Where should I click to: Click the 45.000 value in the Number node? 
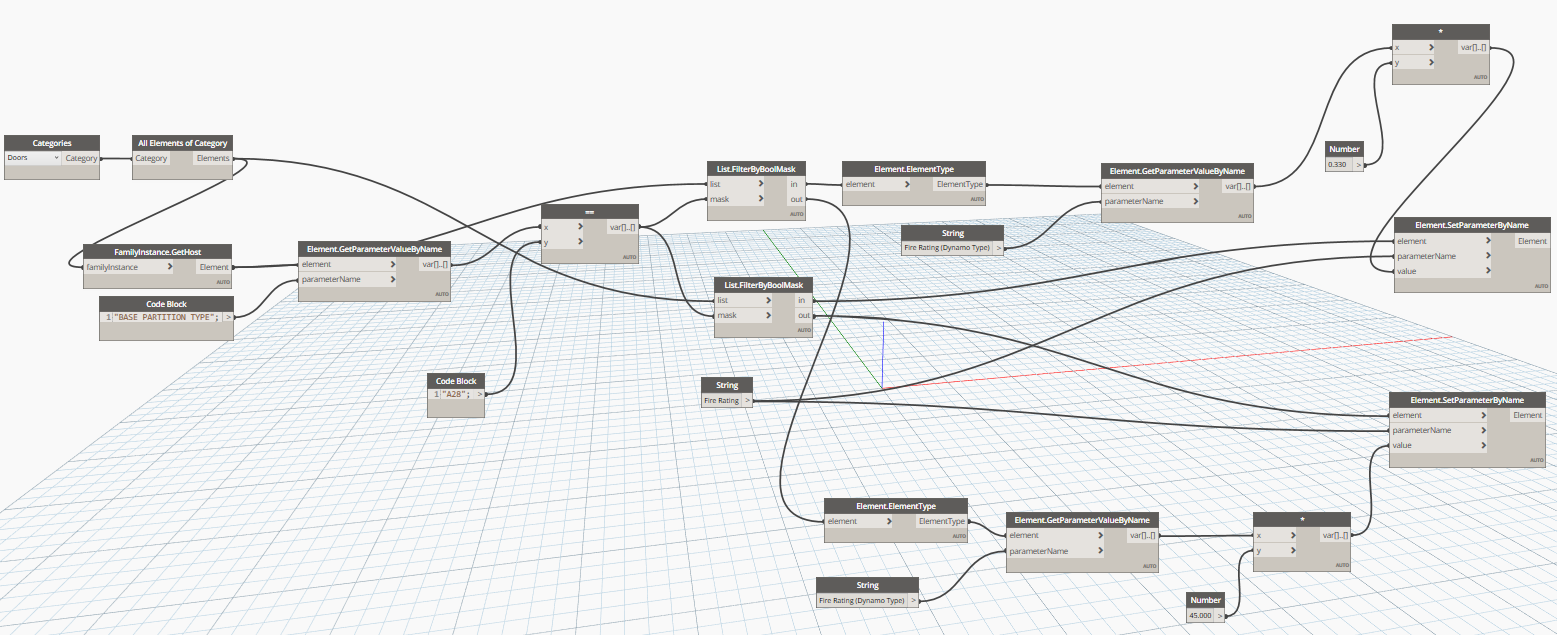point(1200,615)
